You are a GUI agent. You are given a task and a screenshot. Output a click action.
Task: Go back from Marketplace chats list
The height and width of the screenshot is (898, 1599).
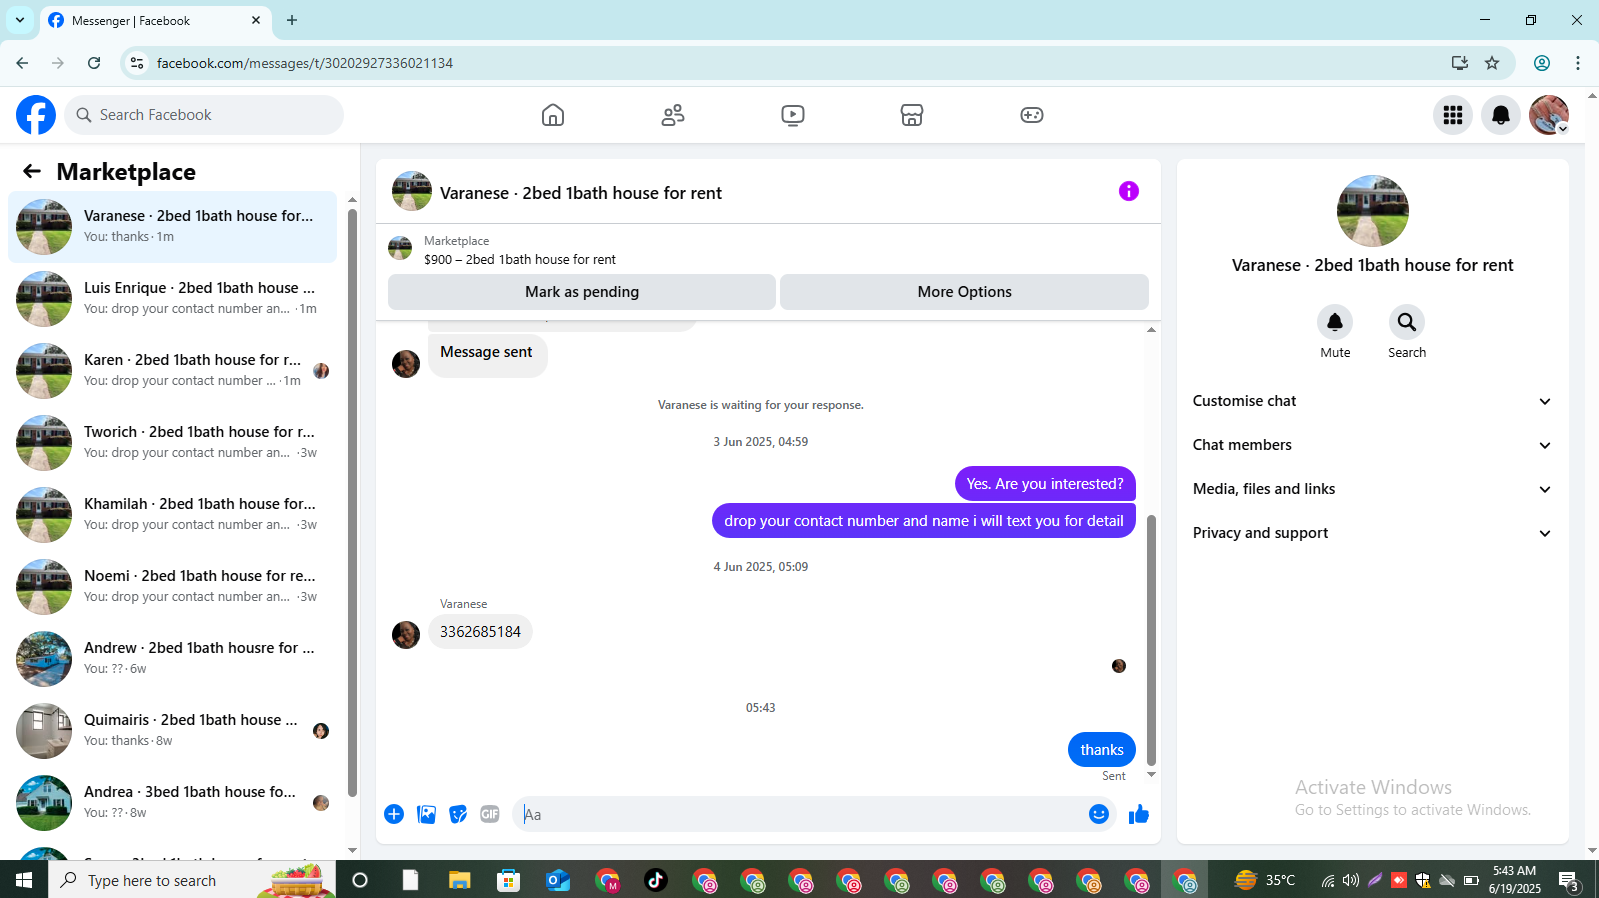pos(32,171)
